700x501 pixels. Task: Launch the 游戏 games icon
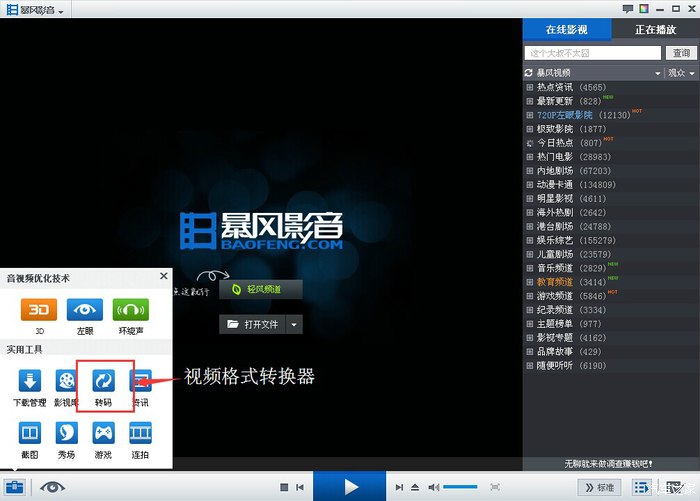pos(103,438)
